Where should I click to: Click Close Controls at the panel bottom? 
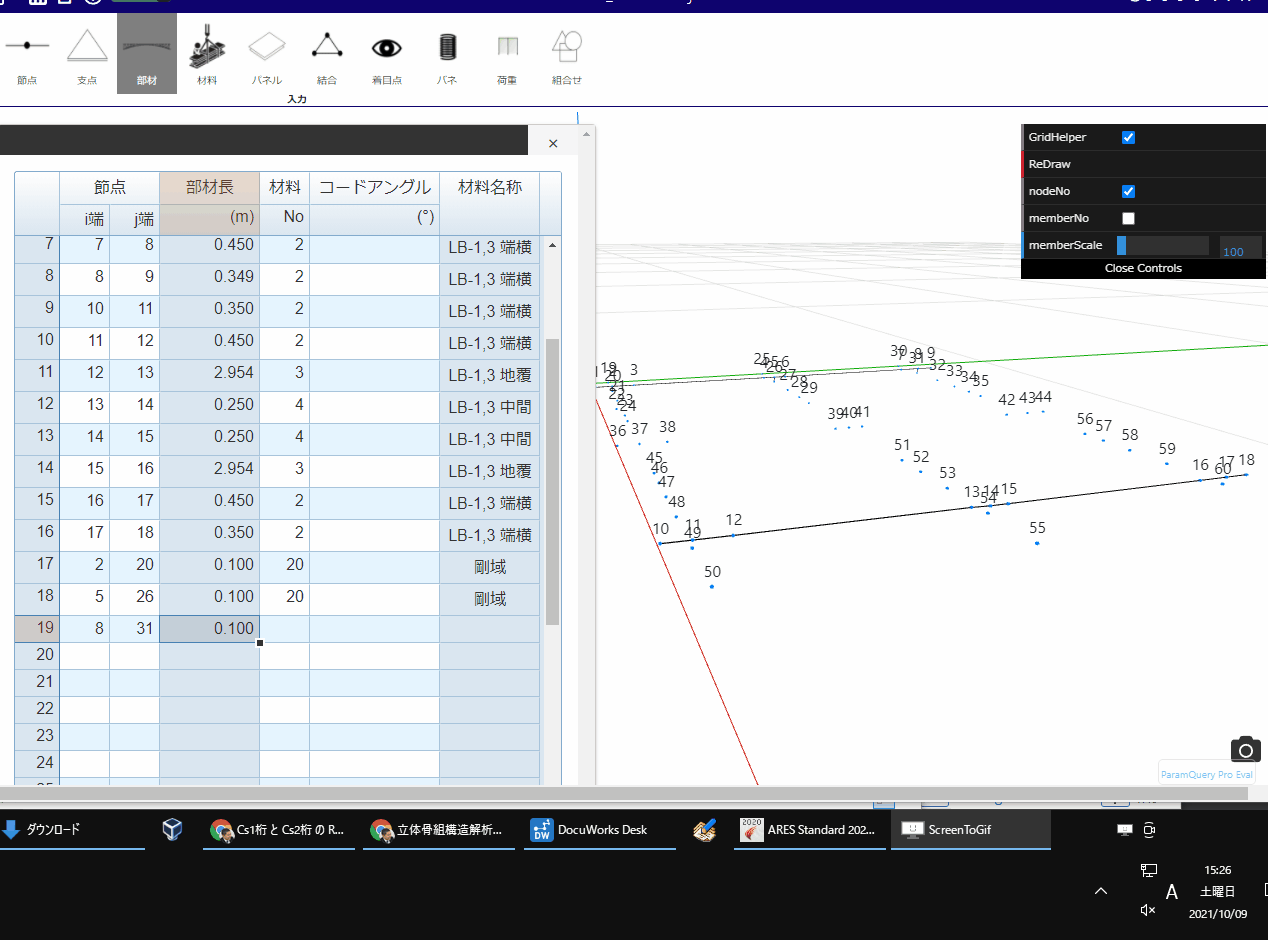point(1143,268)
